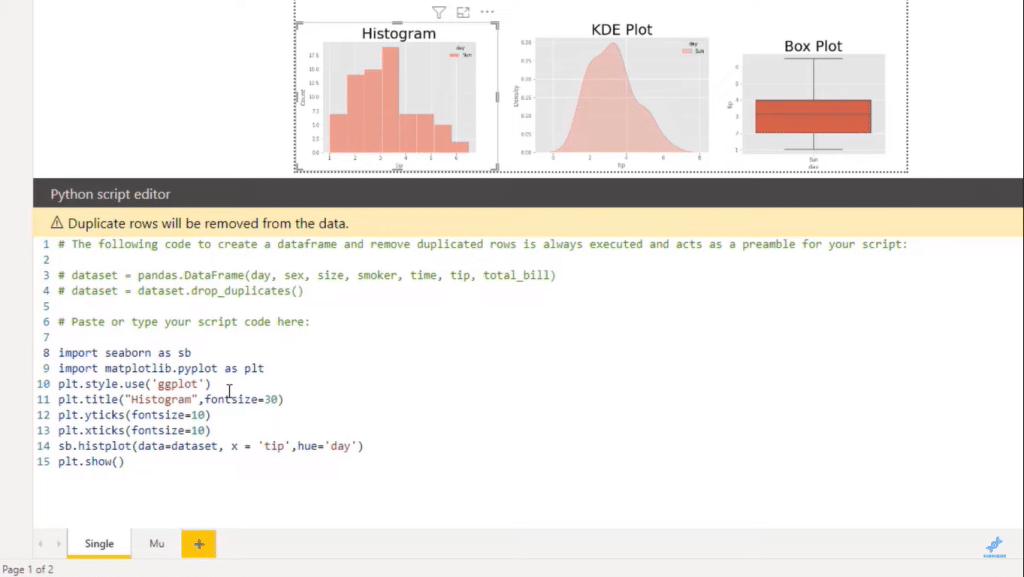
Task: Click the 'Duplicate rows will be removed' warning text
Action: coord(208,223)
